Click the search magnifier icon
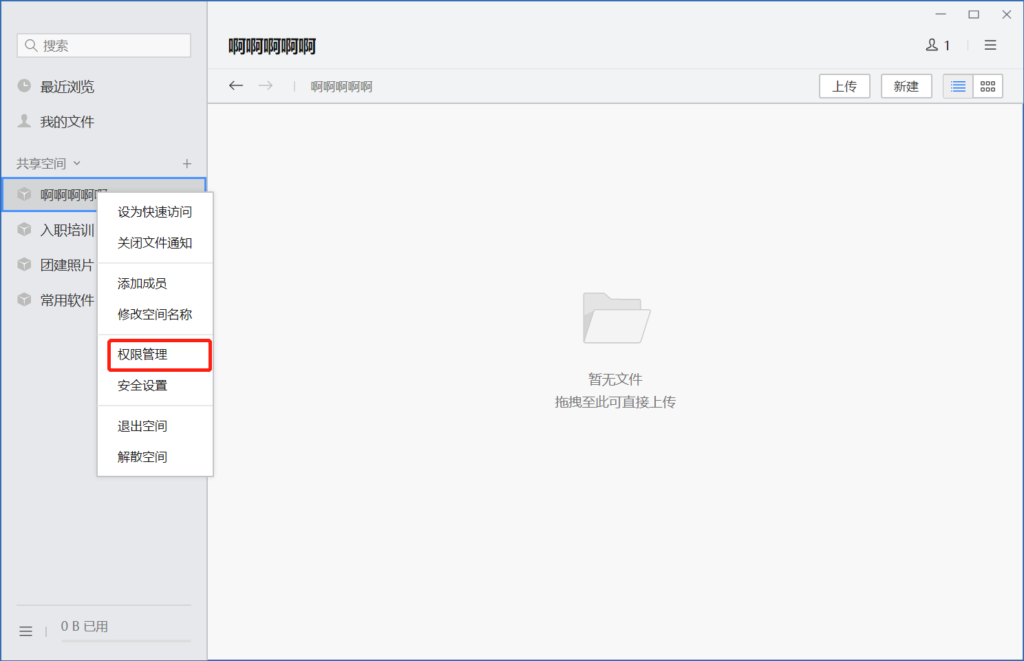1024x661 pixels. pyautogui.click(x=31, y=46)
